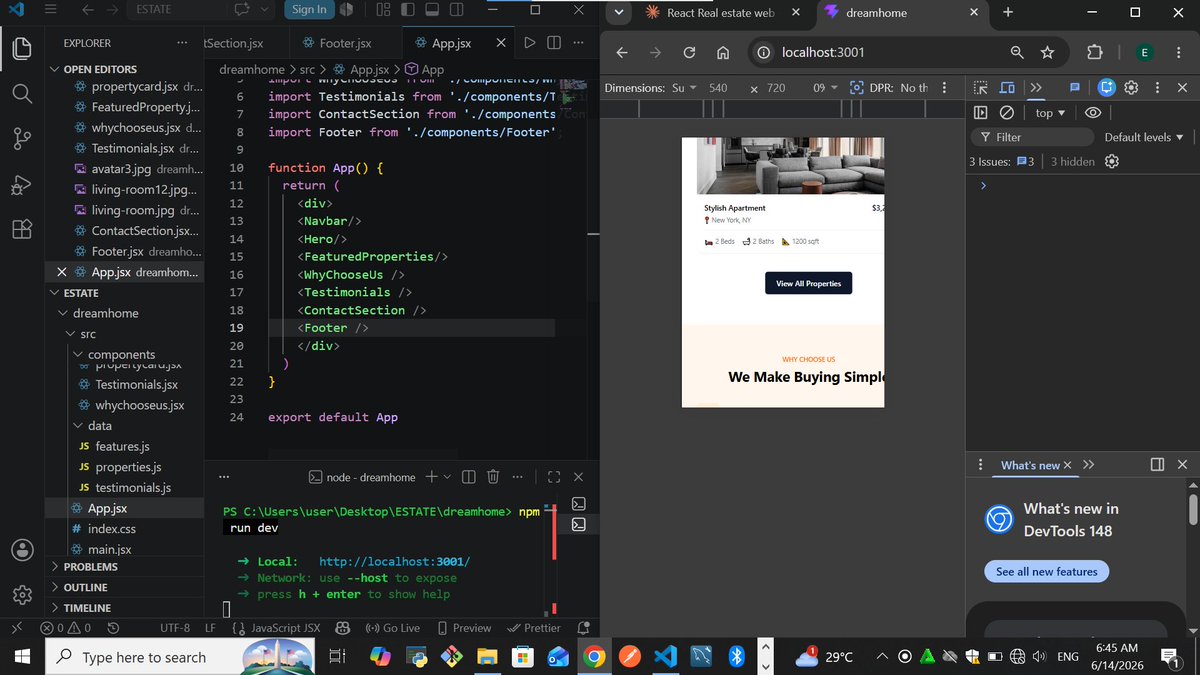This screenshot has height=675, width=1200.
Task: Open the console context 'top' dropdown
Action: coord(1050,113)
